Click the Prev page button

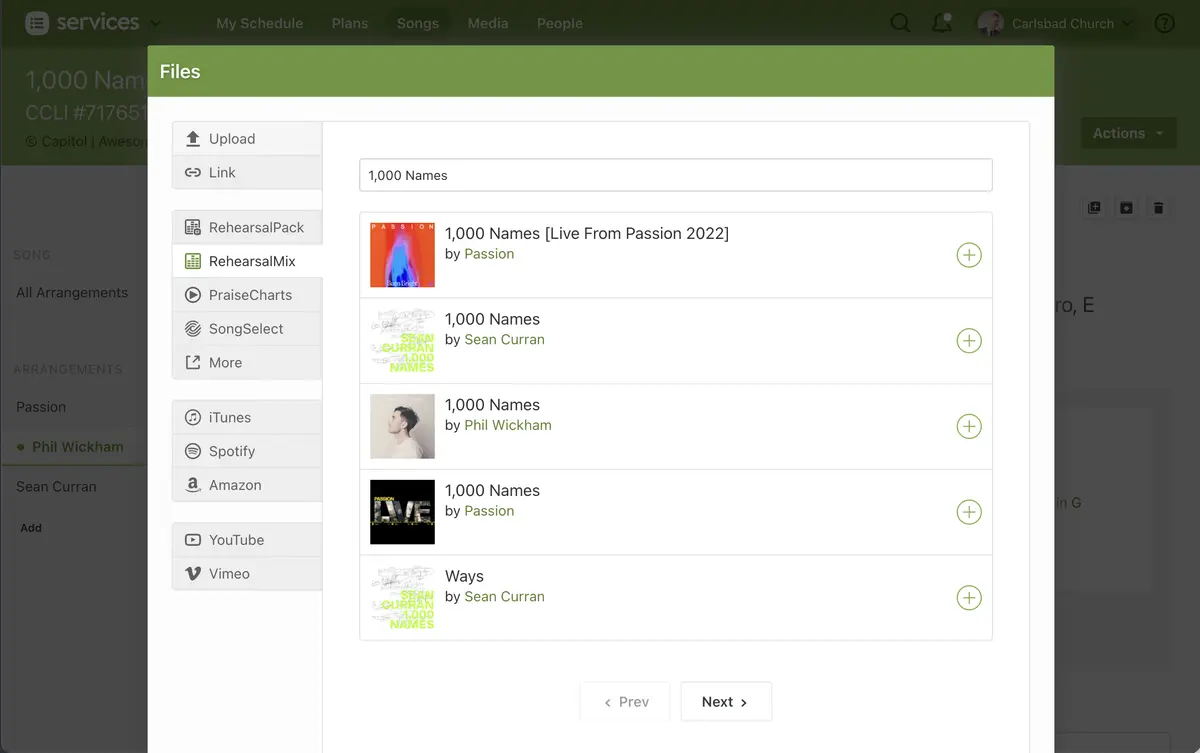point(626,702)
